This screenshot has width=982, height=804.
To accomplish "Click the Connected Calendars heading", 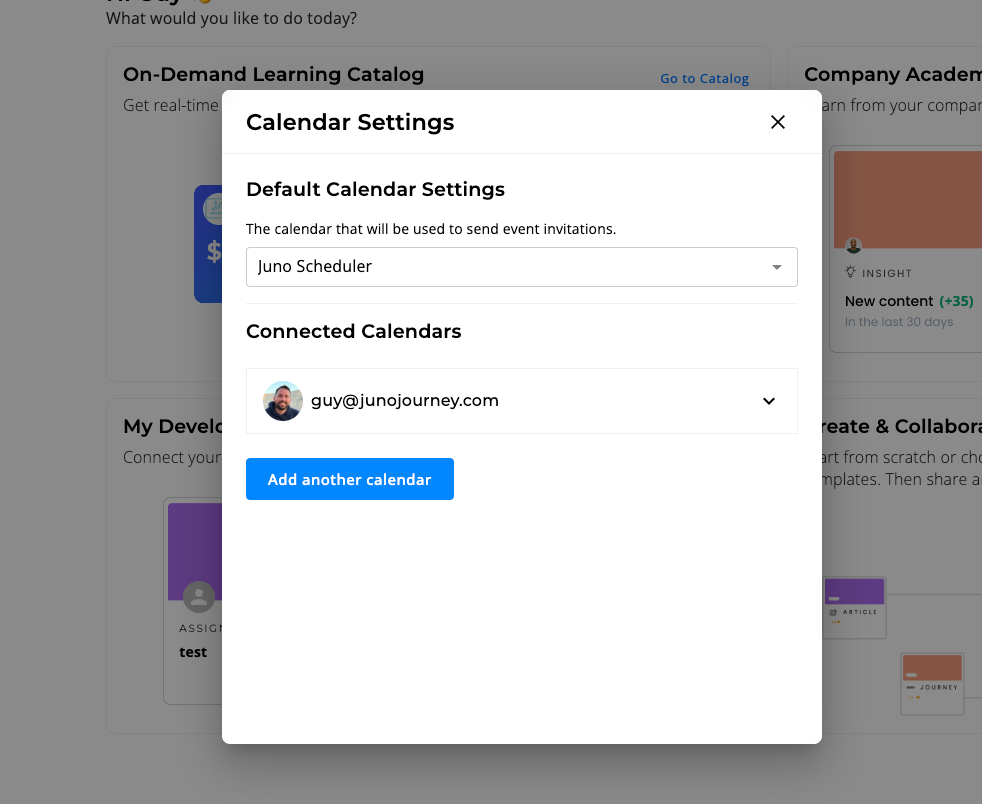I will tap(353, 331).
